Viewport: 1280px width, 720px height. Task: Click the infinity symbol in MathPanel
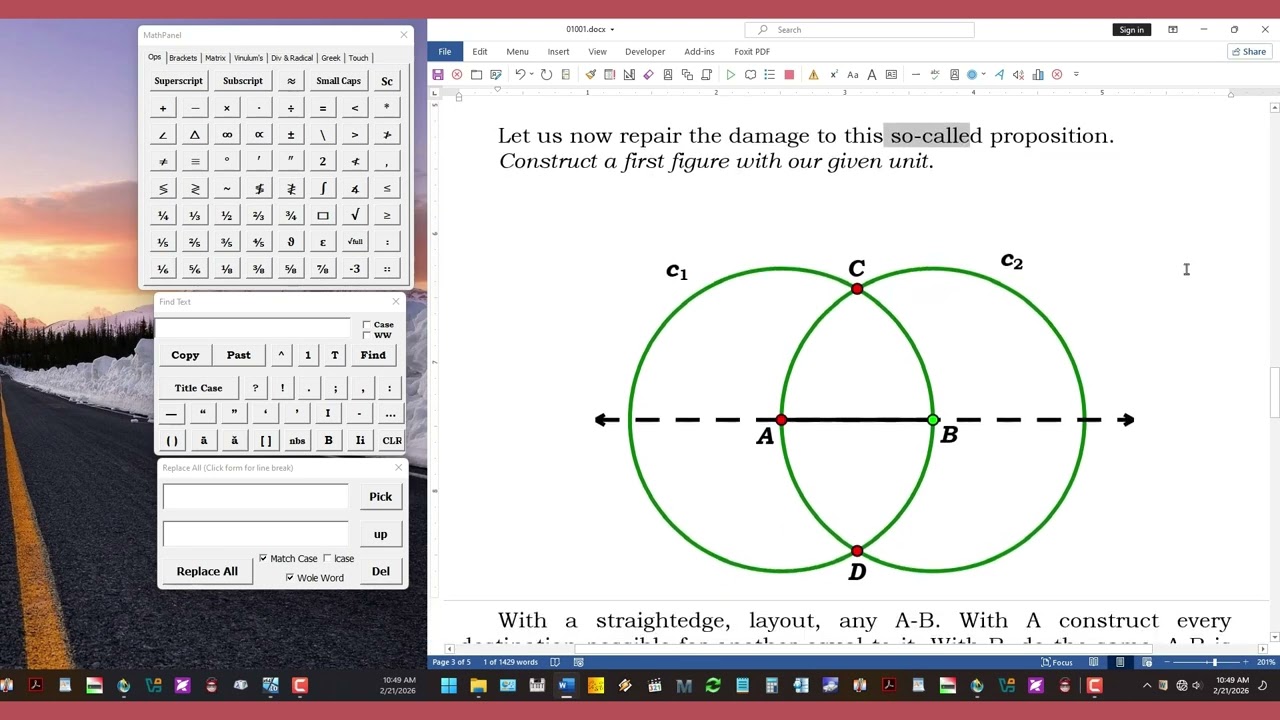coord(227,135)
